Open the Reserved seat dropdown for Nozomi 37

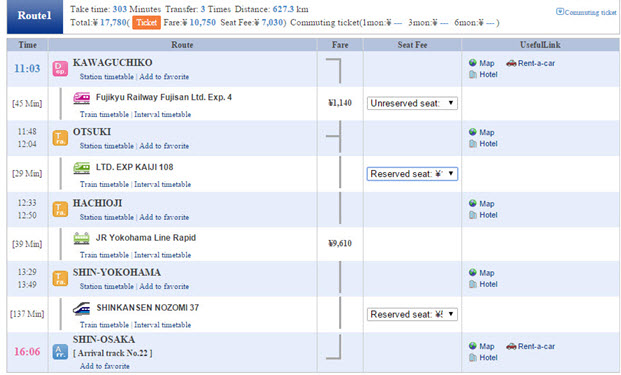[412, 314]
